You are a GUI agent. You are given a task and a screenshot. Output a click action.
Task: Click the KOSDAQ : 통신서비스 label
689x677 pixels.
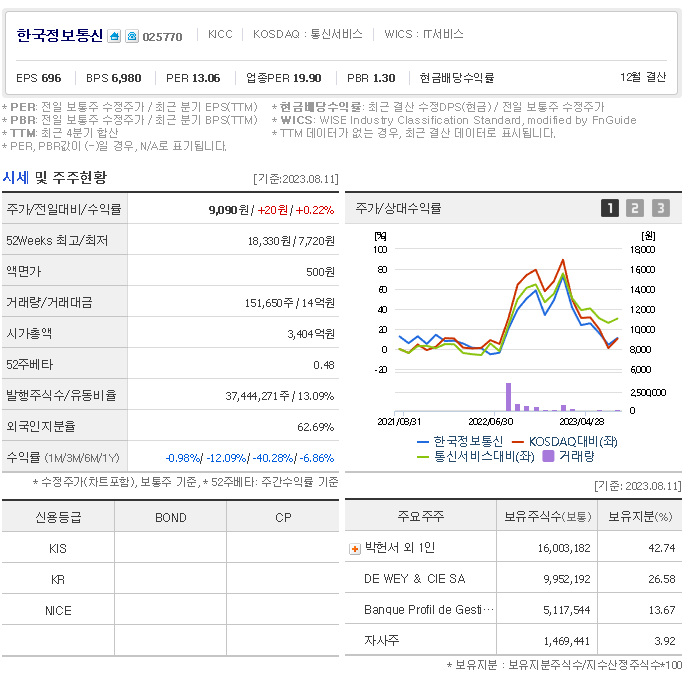308,34
